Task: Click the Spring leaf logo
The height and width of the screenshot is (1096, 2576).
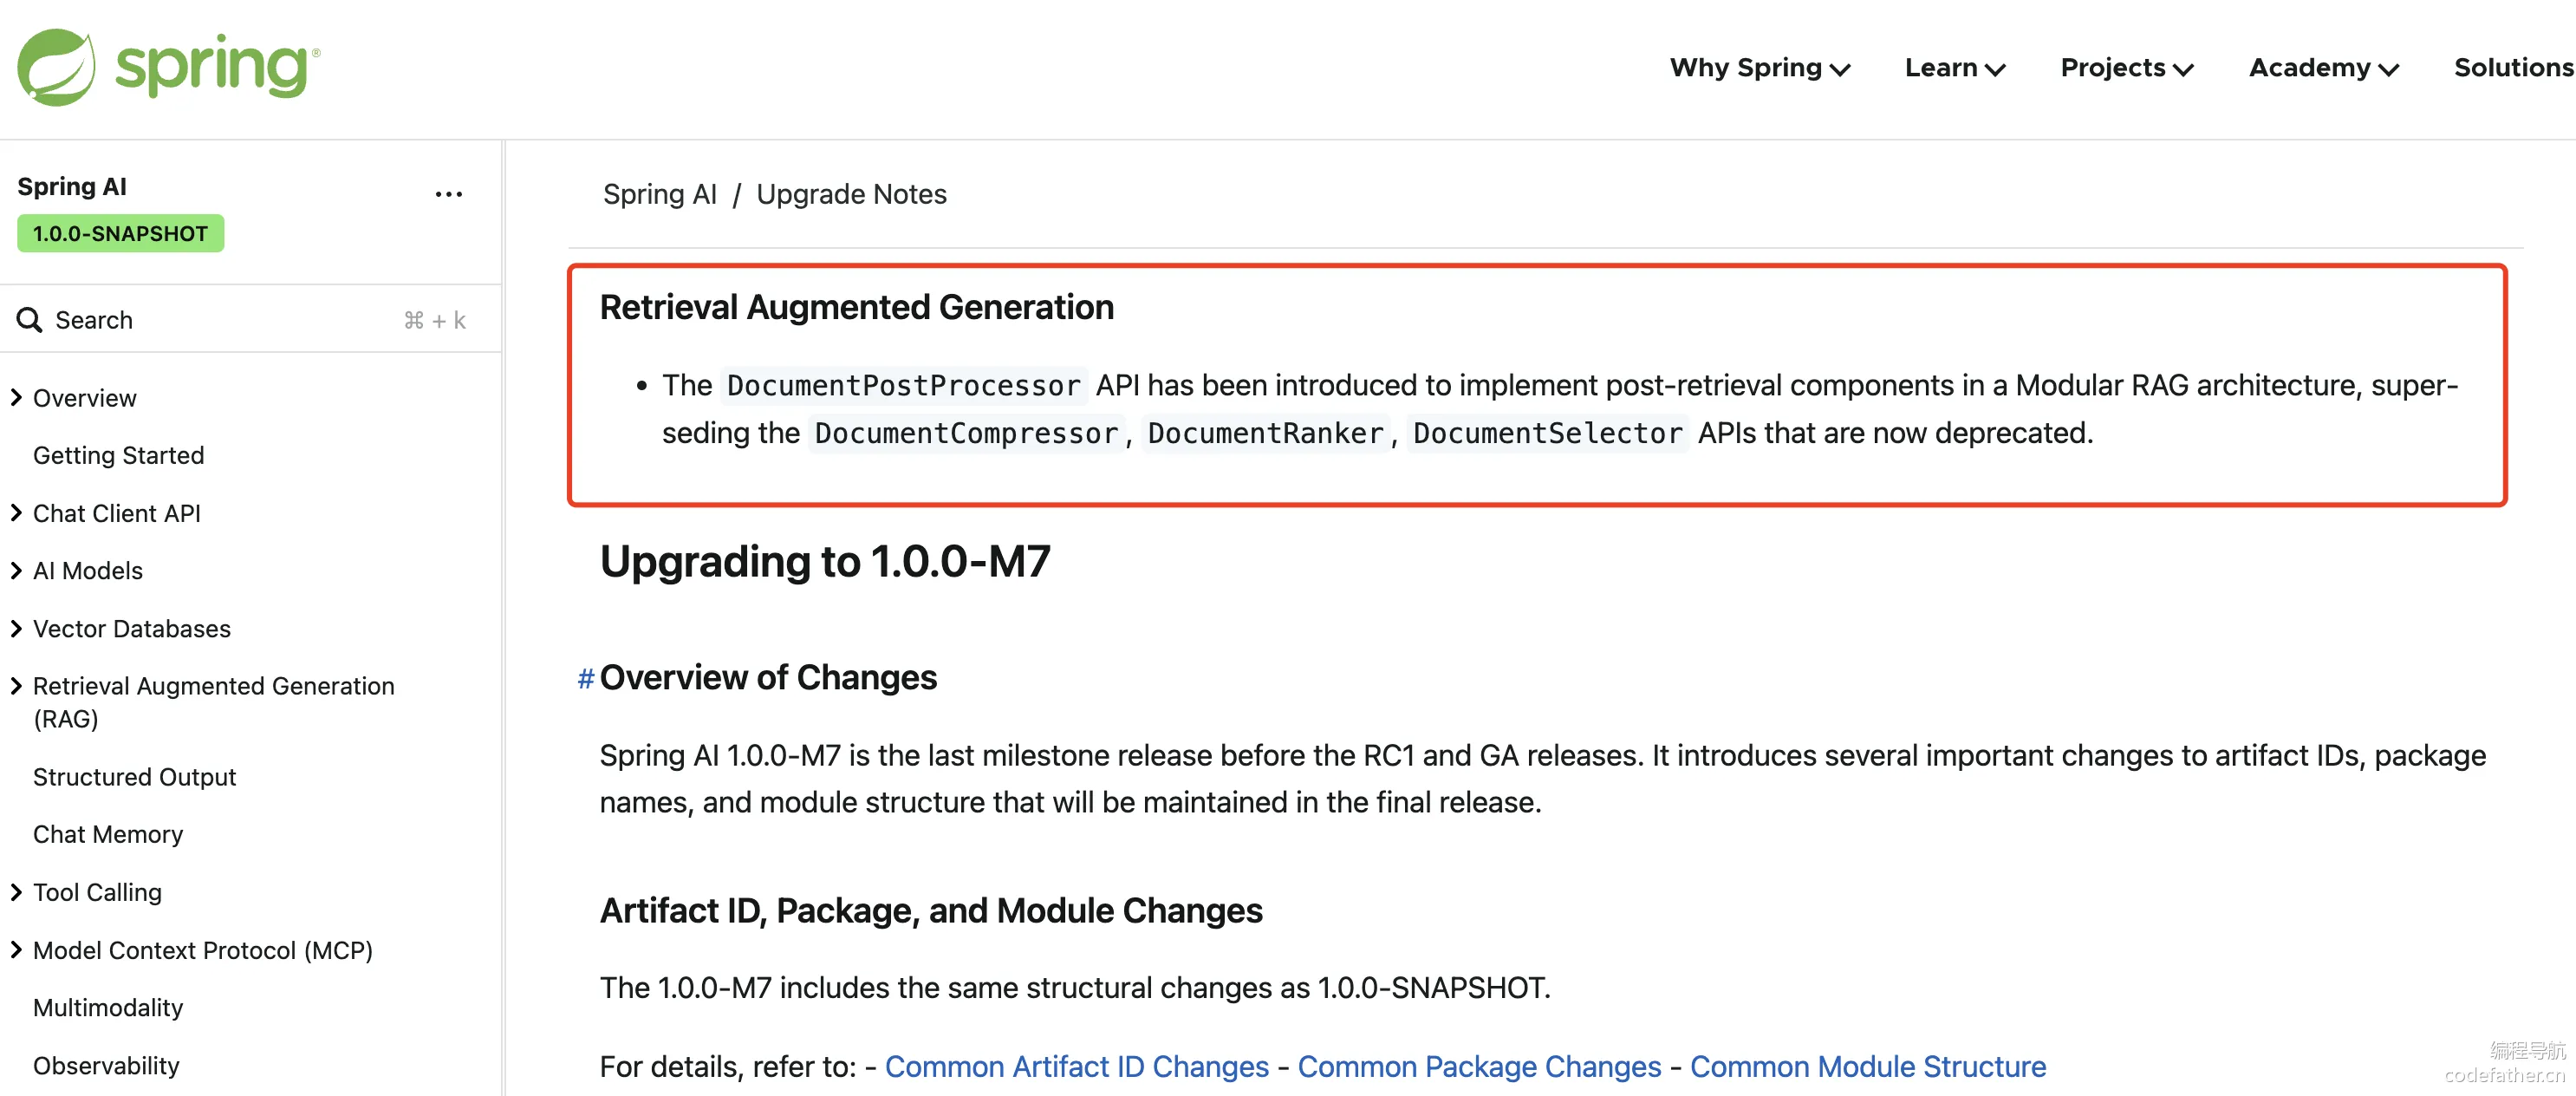Action: (x=57, y=67)
